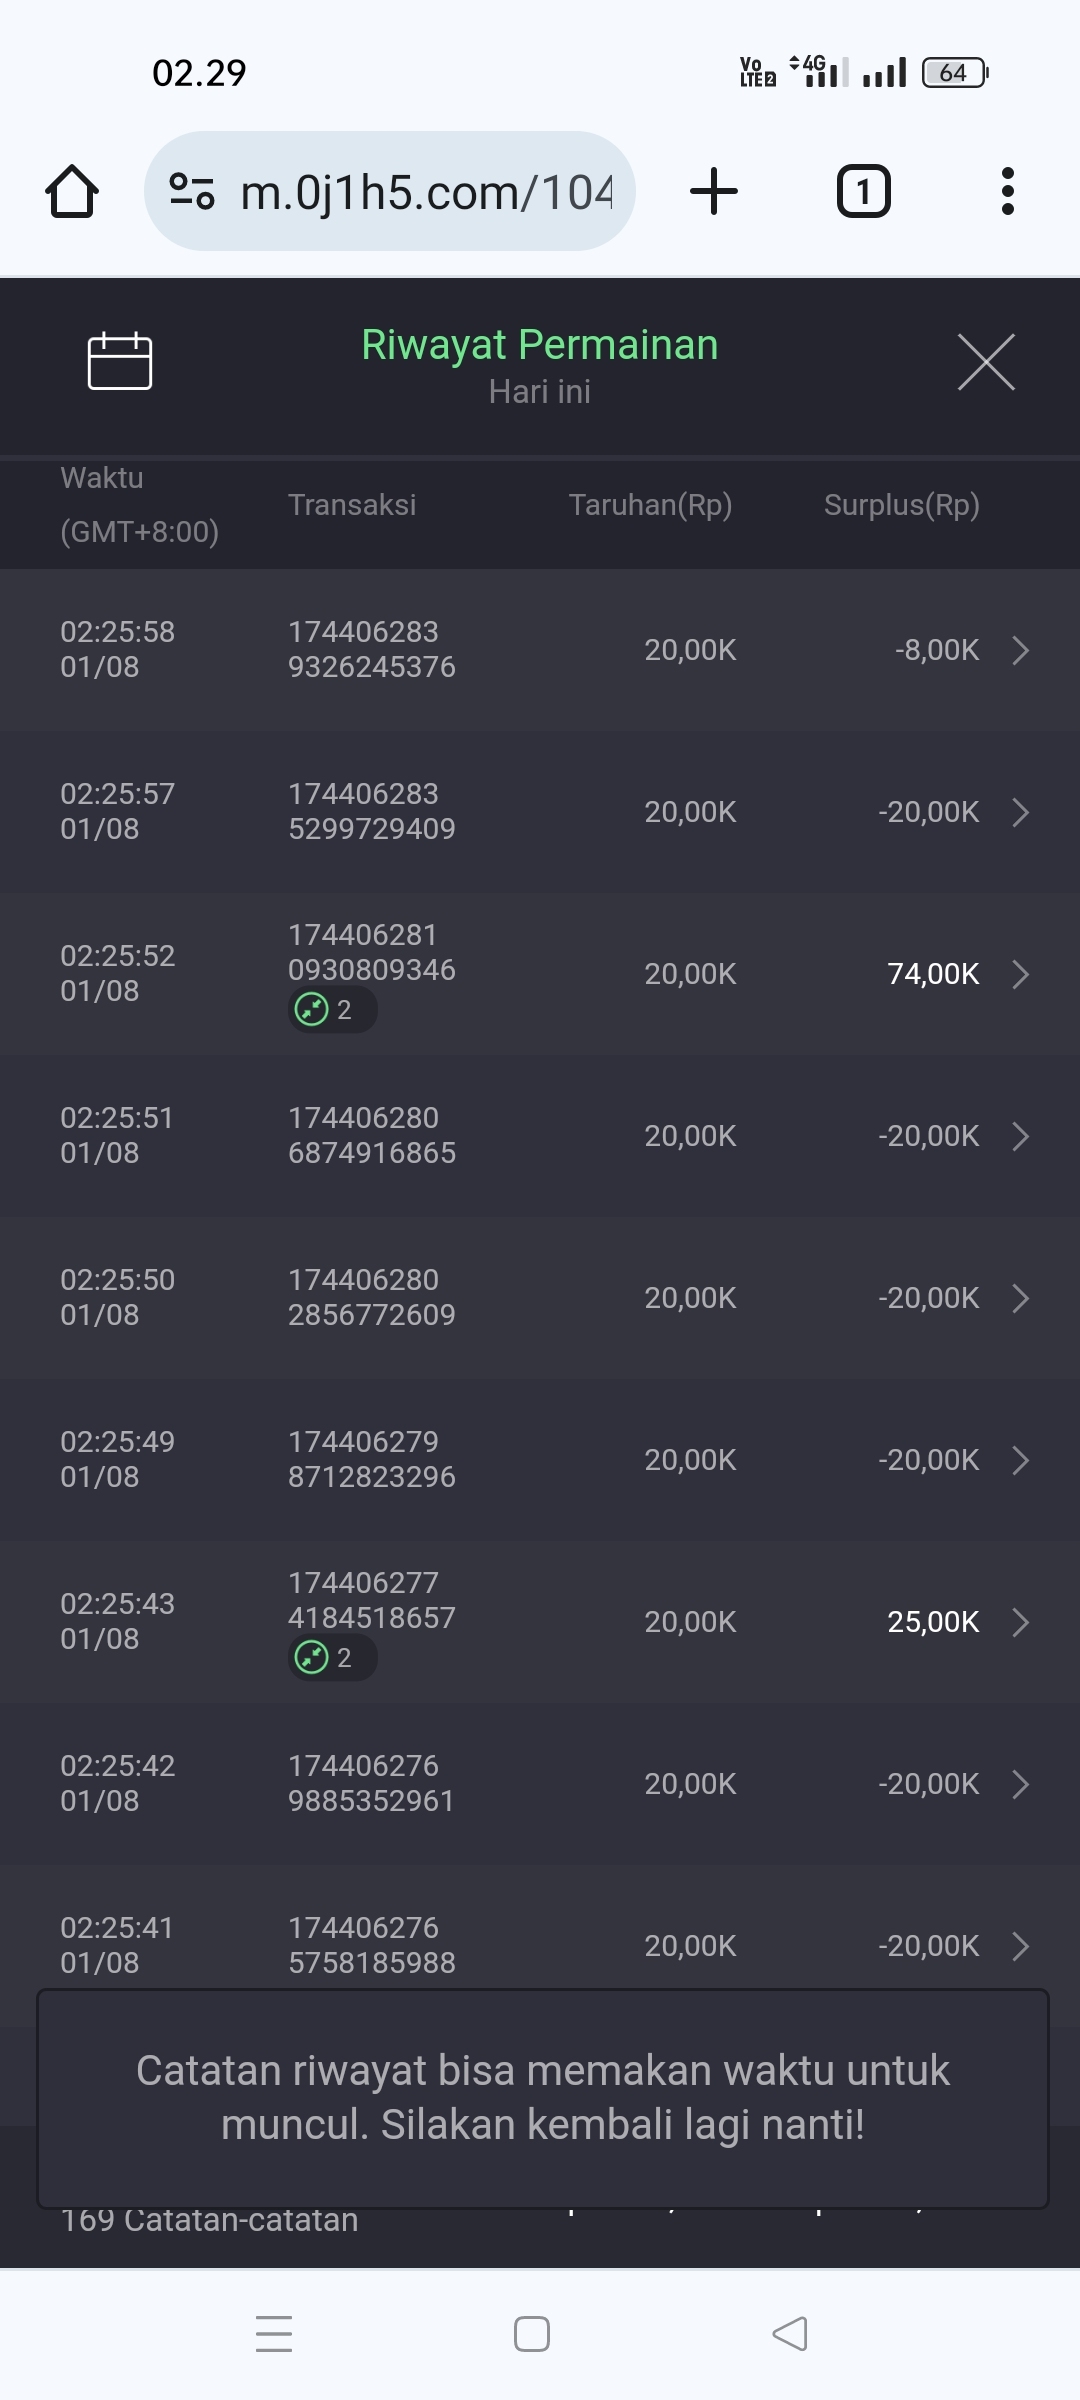This screenshot has width=1080, height=2400.
Task: Close the Riwayat Permainan panel
Action: [x=986, y=362]
